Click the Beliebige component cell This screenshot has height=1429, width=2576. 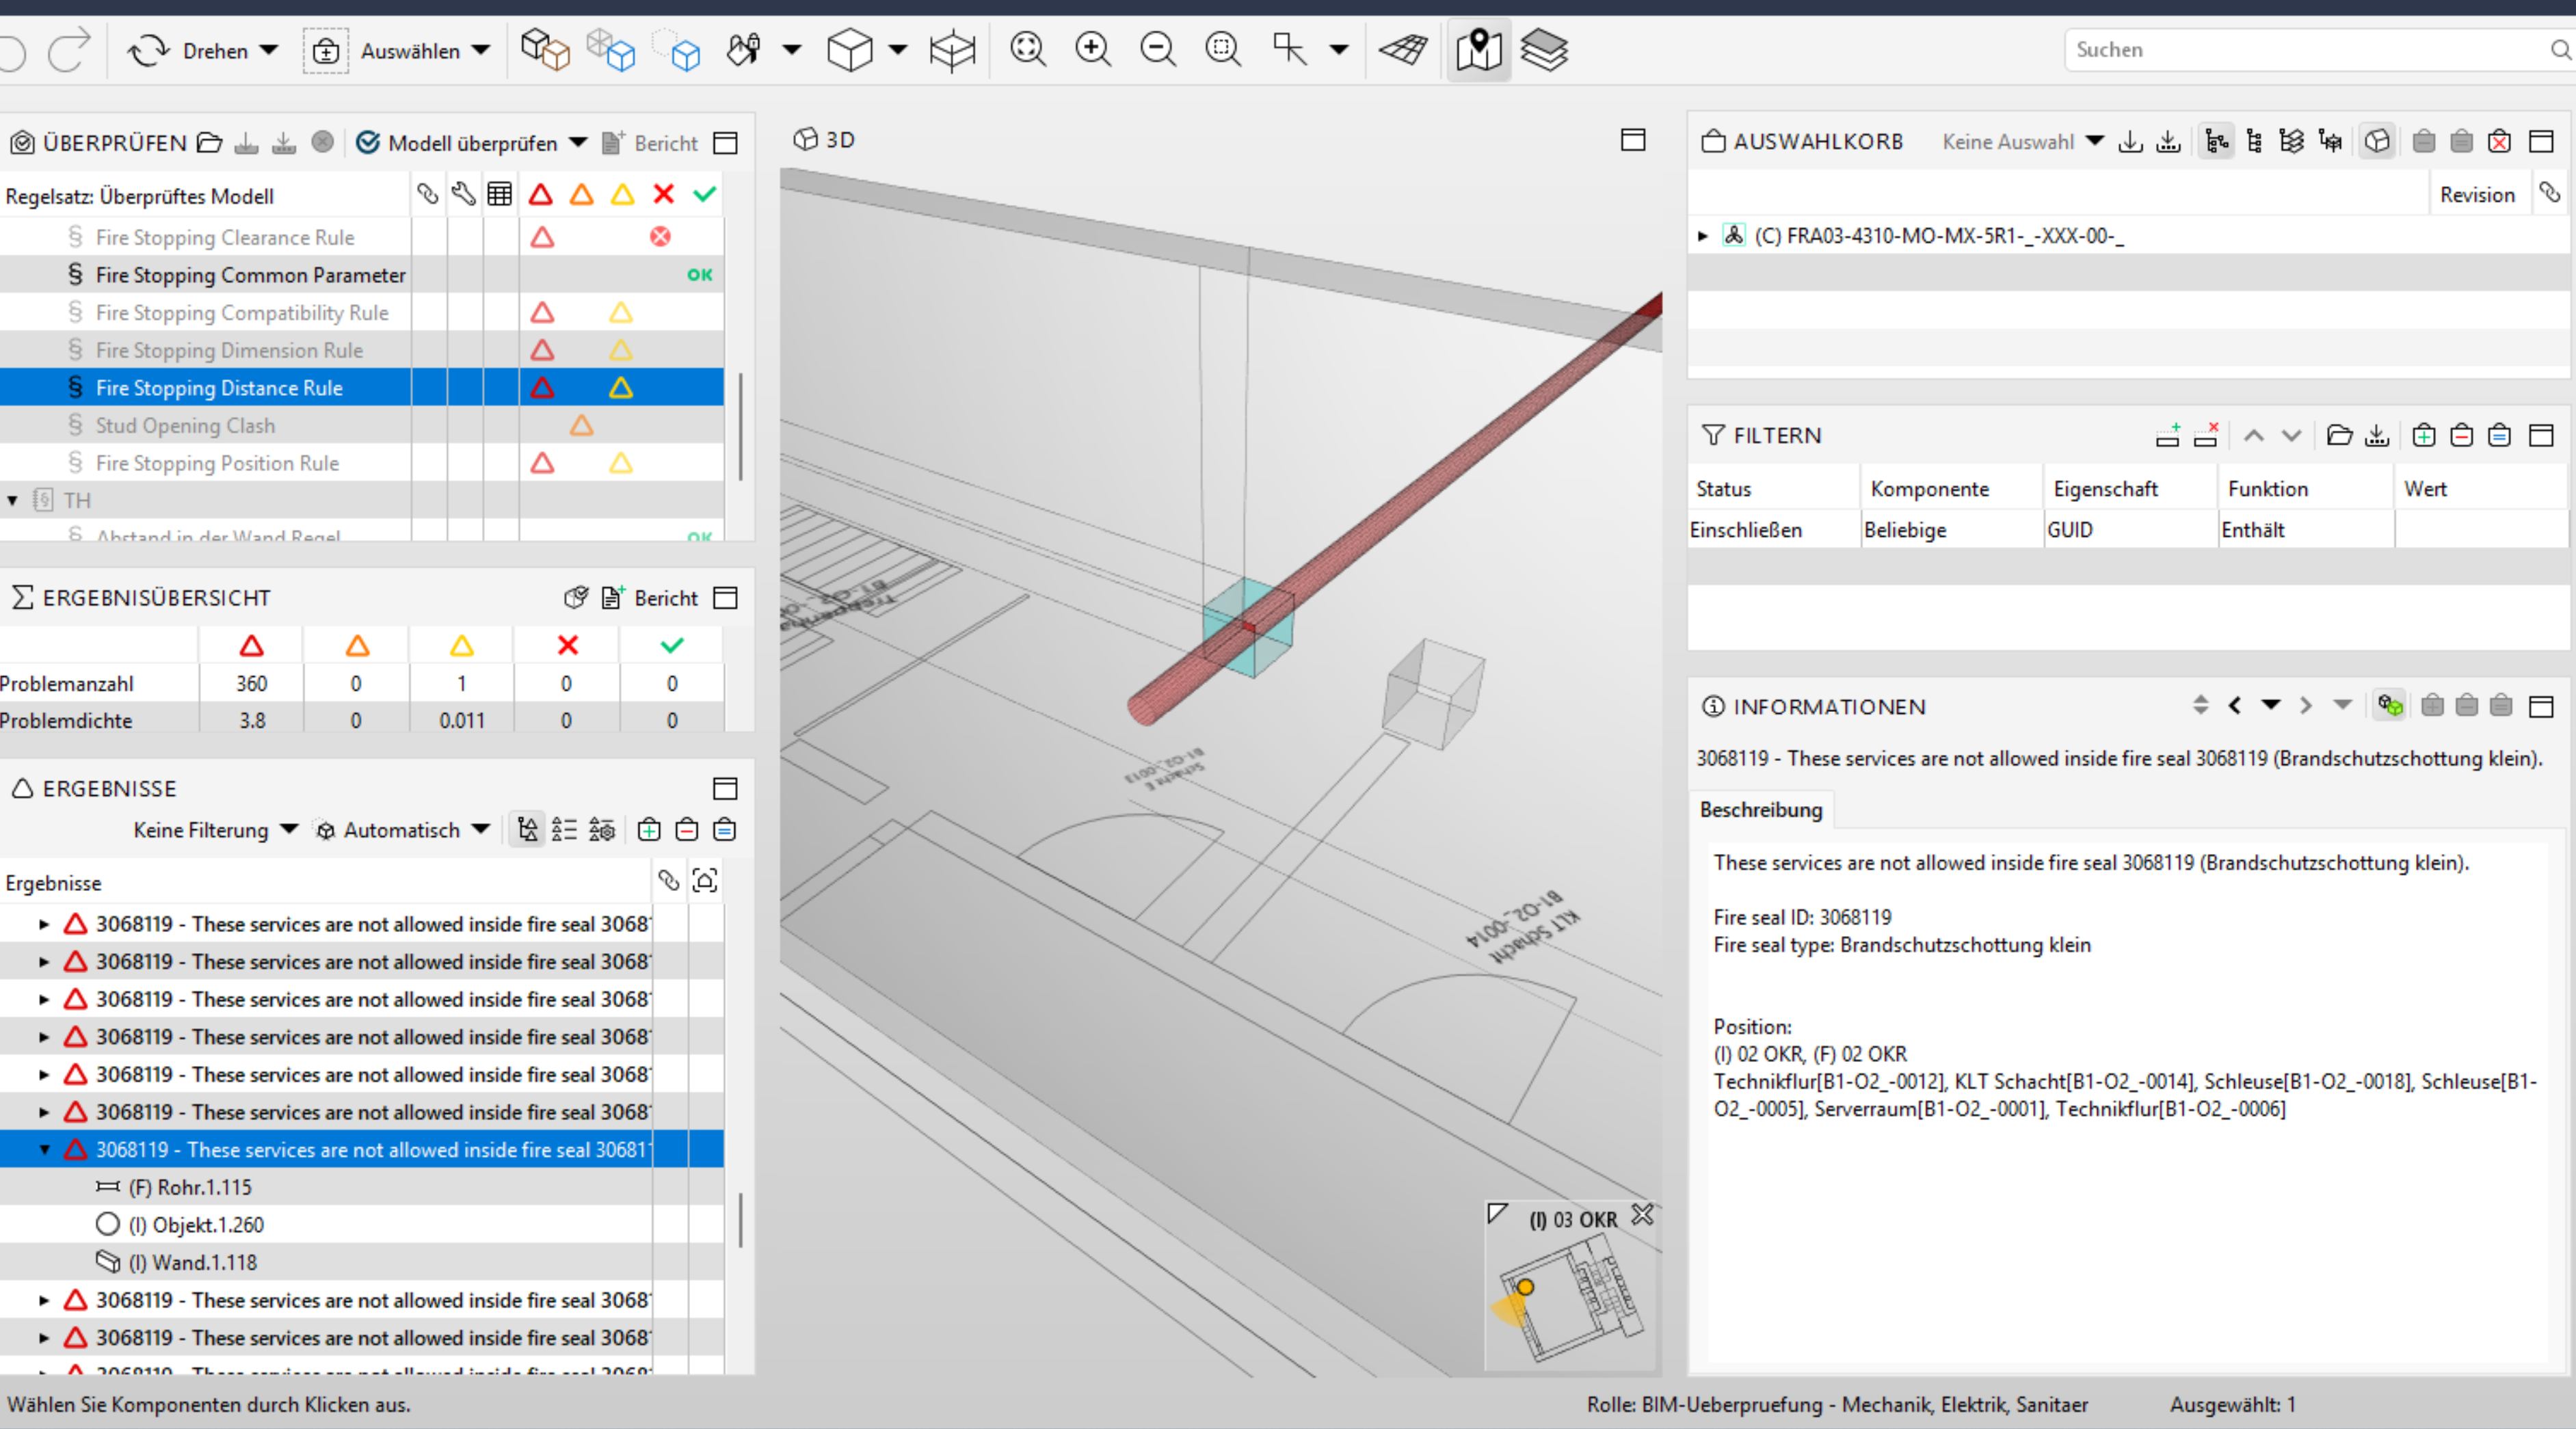[x=1951, y=530]
